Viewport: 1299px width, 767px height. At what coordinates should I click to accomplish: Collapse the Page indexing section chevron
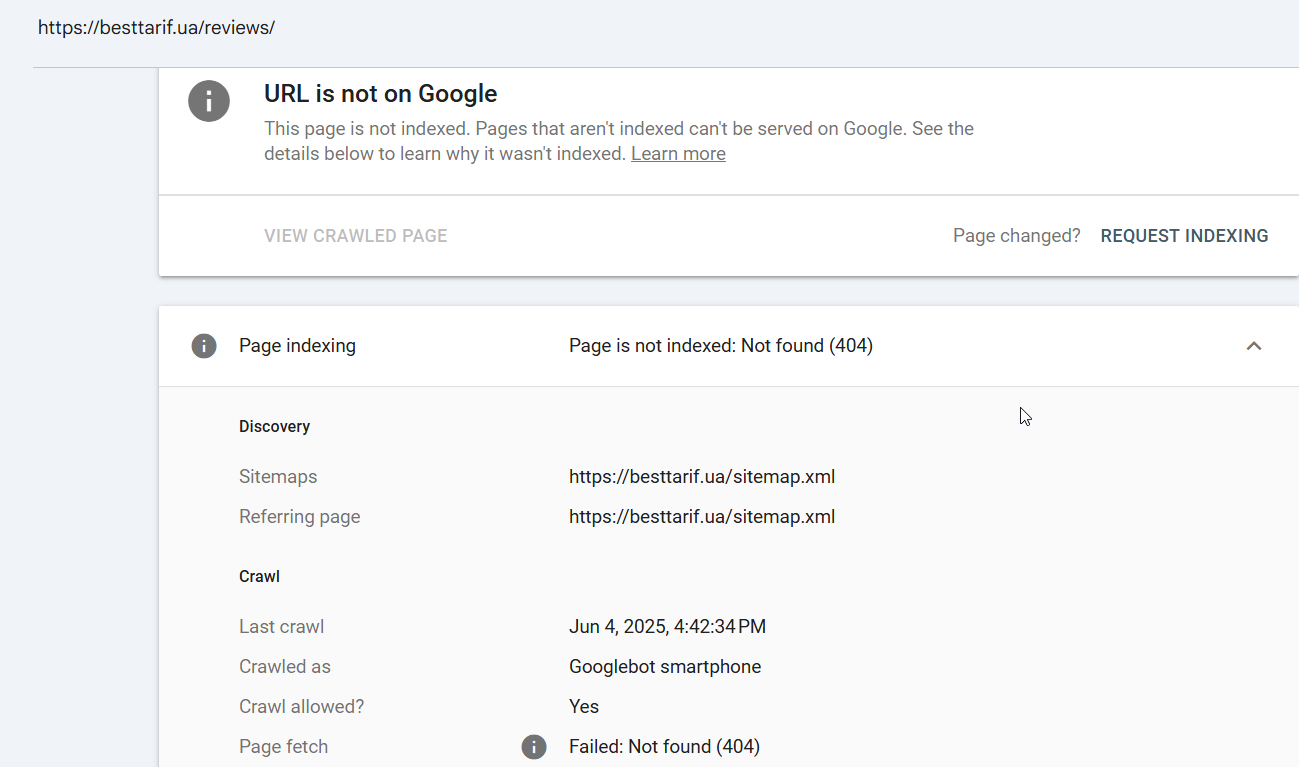point(1254,346)
